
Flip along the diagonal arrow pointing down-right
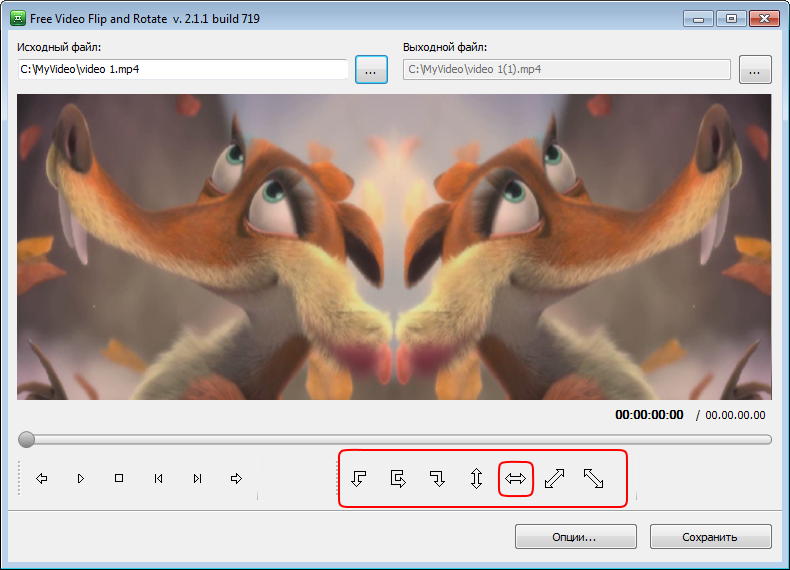click(594, 478)
